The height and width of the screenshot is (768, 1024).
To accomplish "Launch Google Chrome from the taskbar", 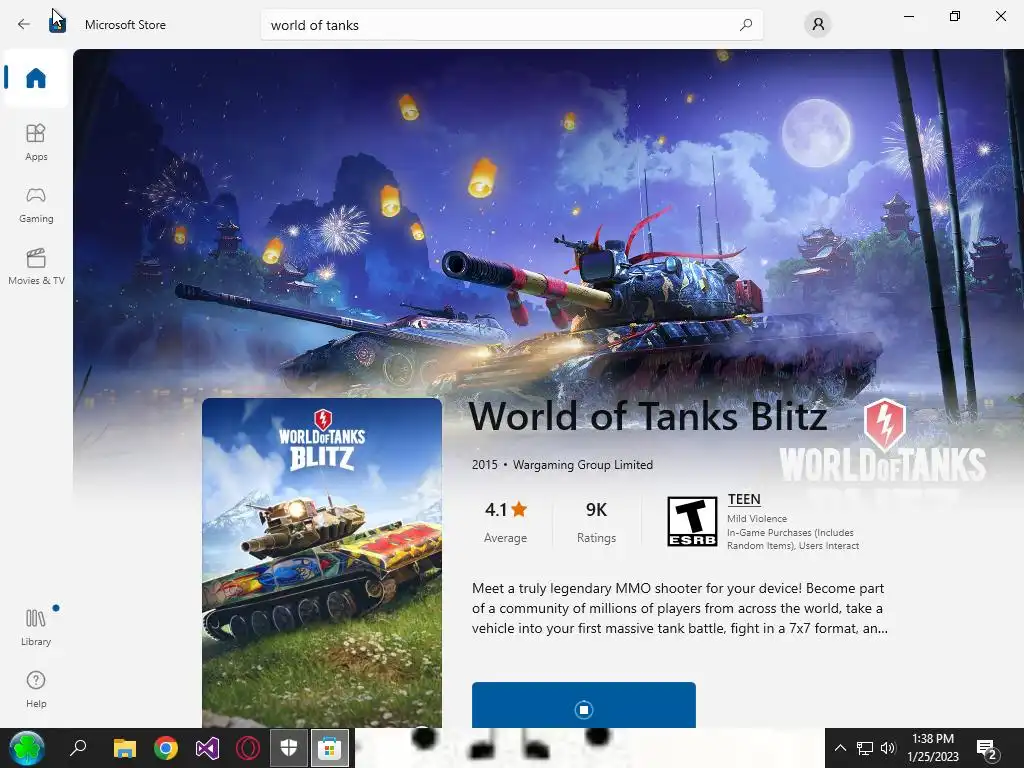I will [166, 748].
